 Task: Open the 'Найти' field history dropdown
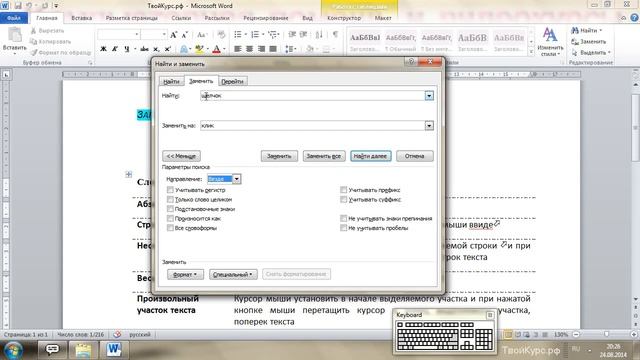click(429, 96)
